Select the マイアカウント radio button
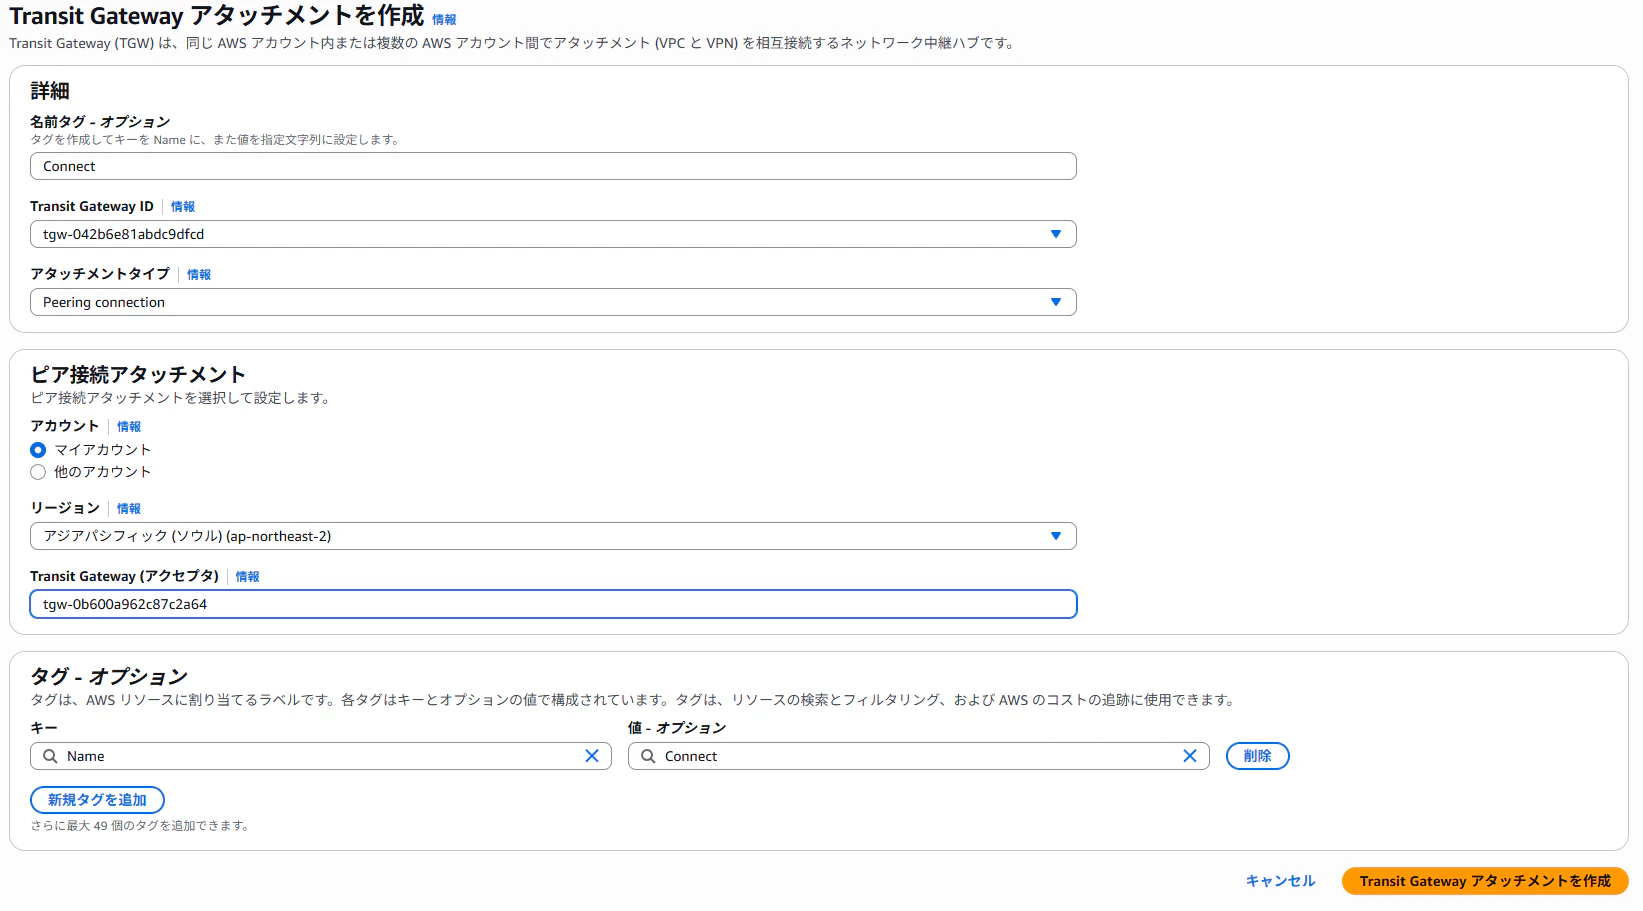The height and width of the screenshot is (911, 1643). click(37, 450)
